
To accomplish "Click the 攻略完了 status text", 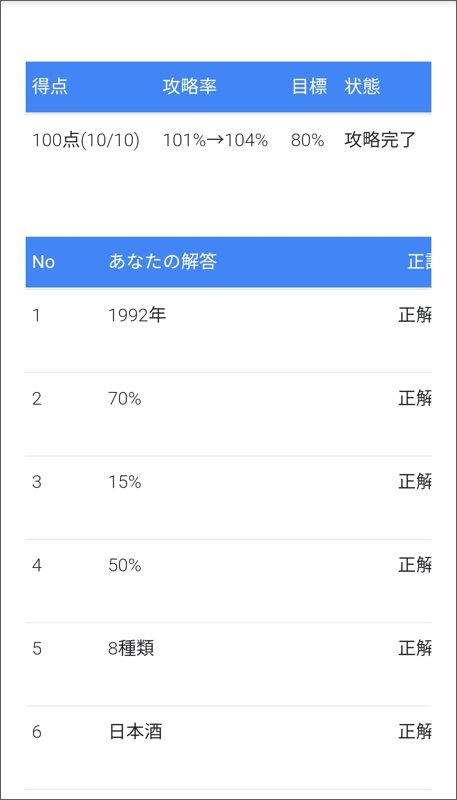I will tap(380, 140).
